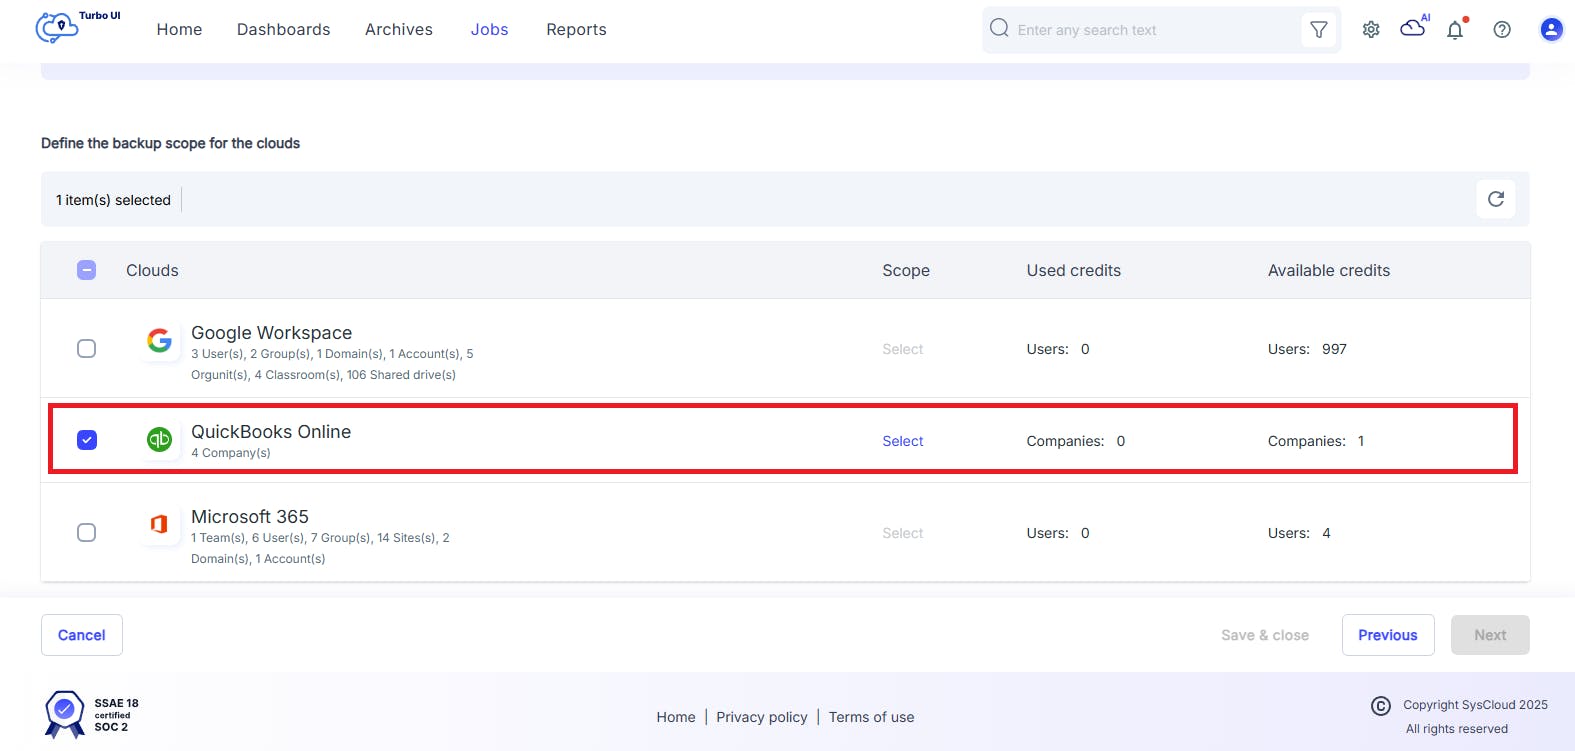1575x751 pixels.
Task: Click the Google Workspace logo icon
Action: (159, 340)
